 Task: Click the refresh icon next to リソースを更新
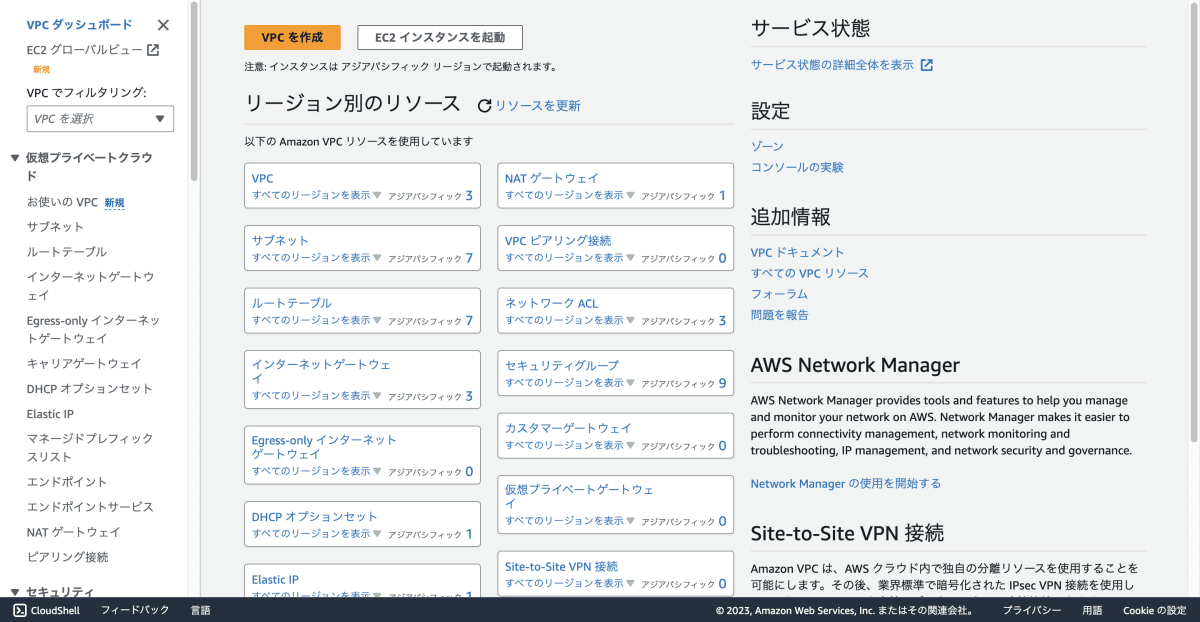coord(485,106)
